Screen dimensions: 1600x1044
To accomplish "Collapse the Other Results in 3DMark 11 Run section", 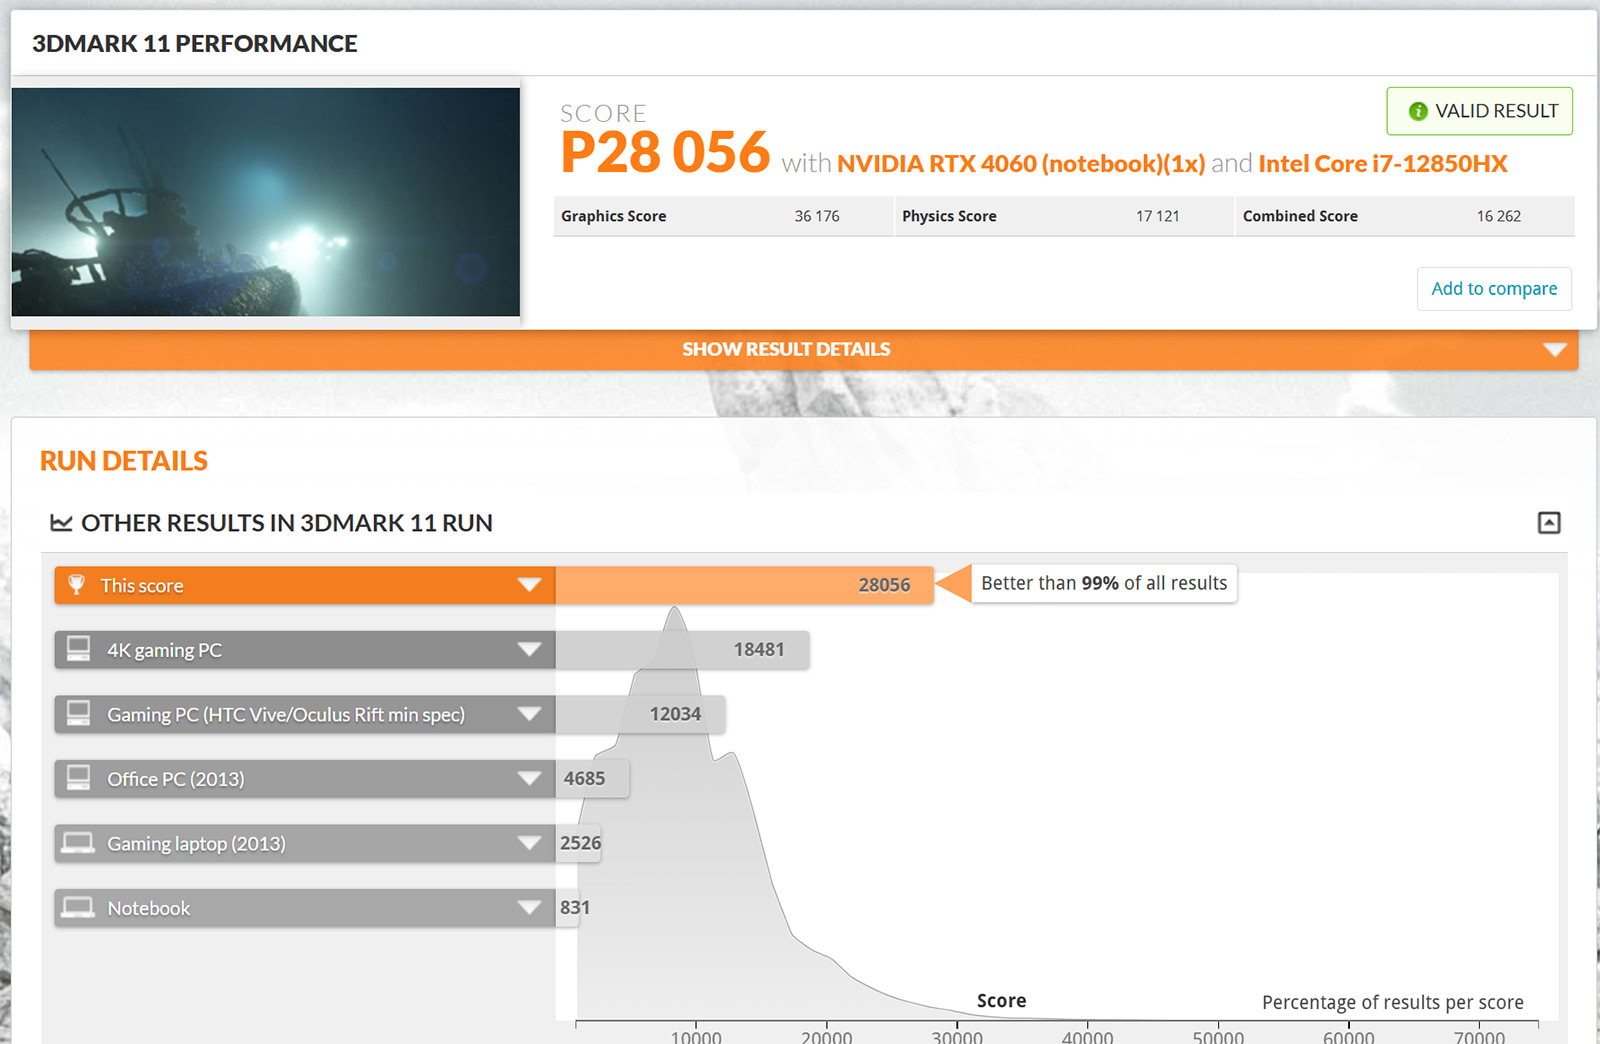I will [1549, 523].
